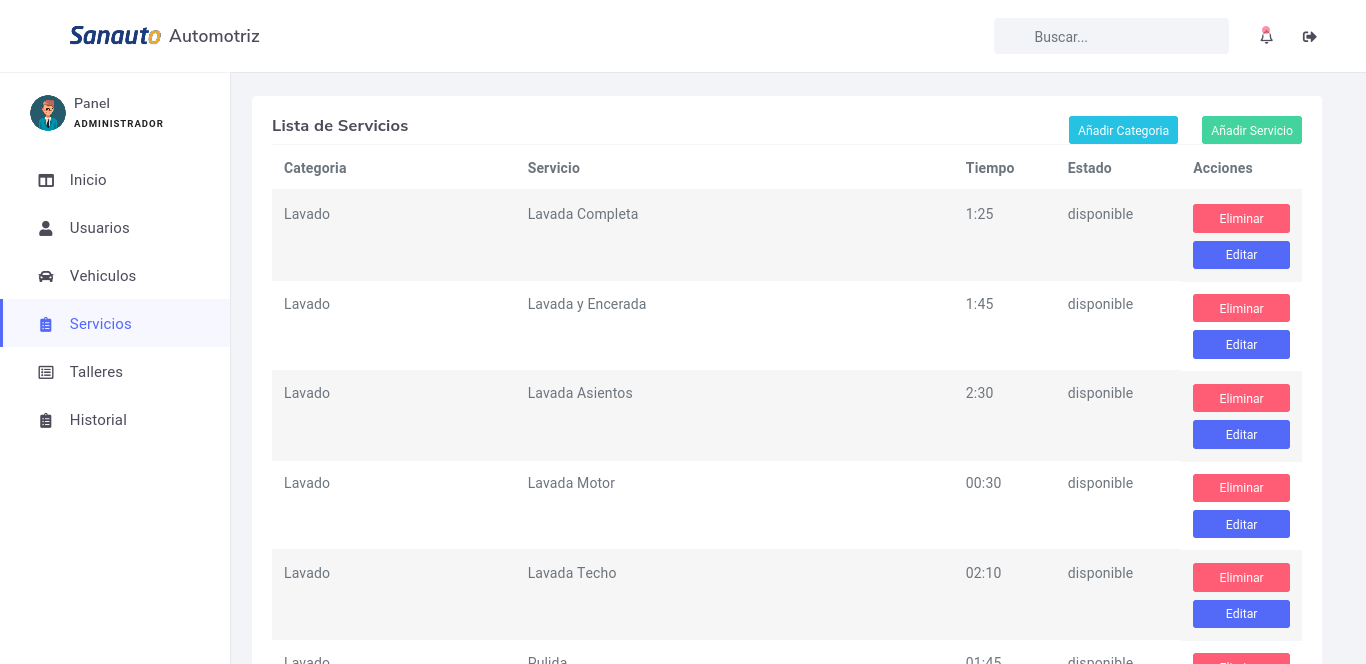This screenshot has height=664, width=1366.
Task: Delete the Lavada Completa service
Action: click(x=1241, y=218)
